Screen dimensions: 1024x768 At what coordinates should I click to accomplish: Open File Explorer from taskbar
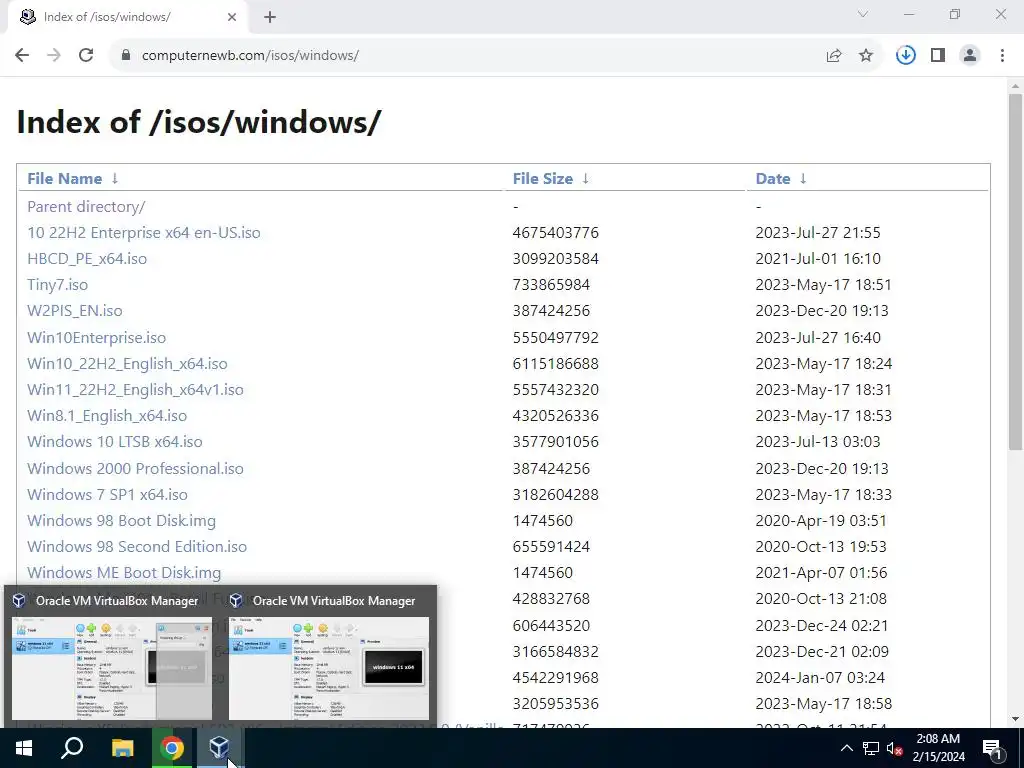click(x=122, y=748)
